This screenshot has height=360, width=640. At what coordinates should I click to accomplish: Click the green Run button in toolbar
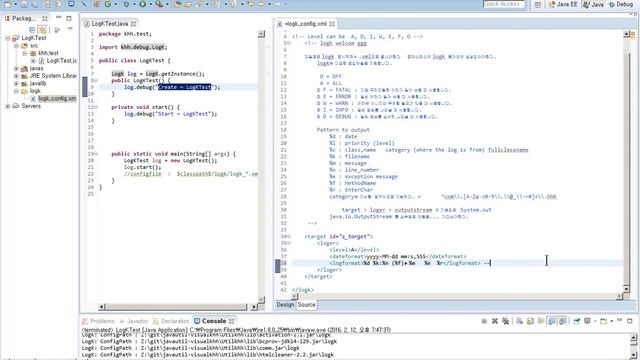tap(142, 4)
